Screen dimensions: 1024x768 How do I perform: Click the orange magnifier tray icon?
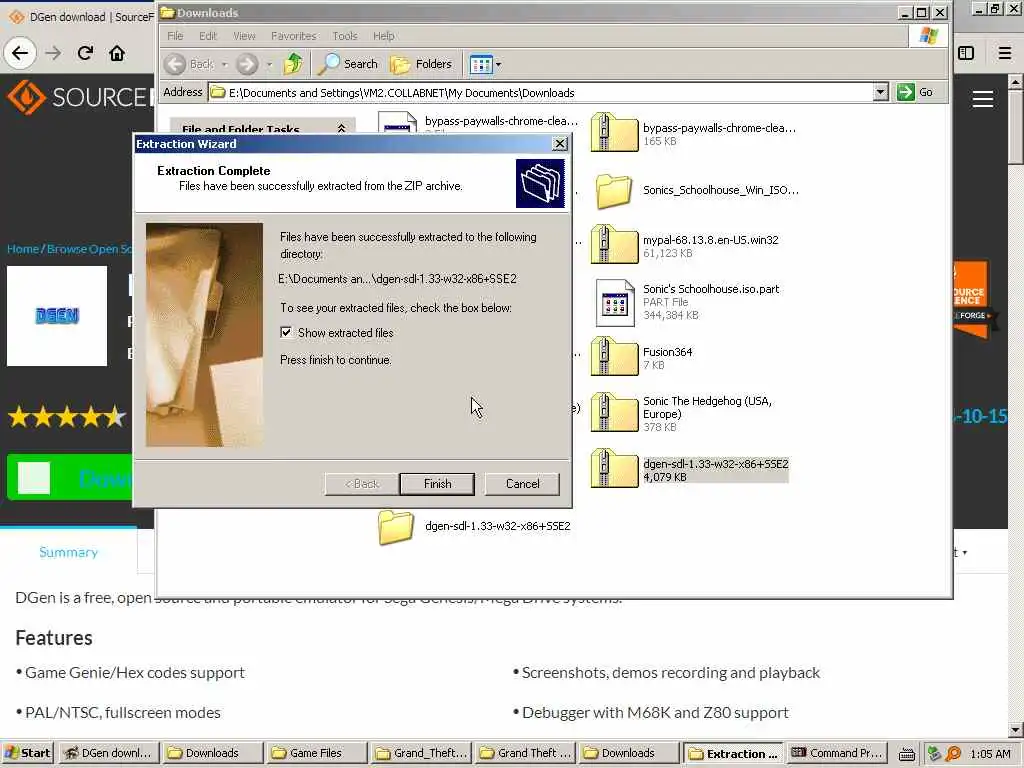coord(953,753)
